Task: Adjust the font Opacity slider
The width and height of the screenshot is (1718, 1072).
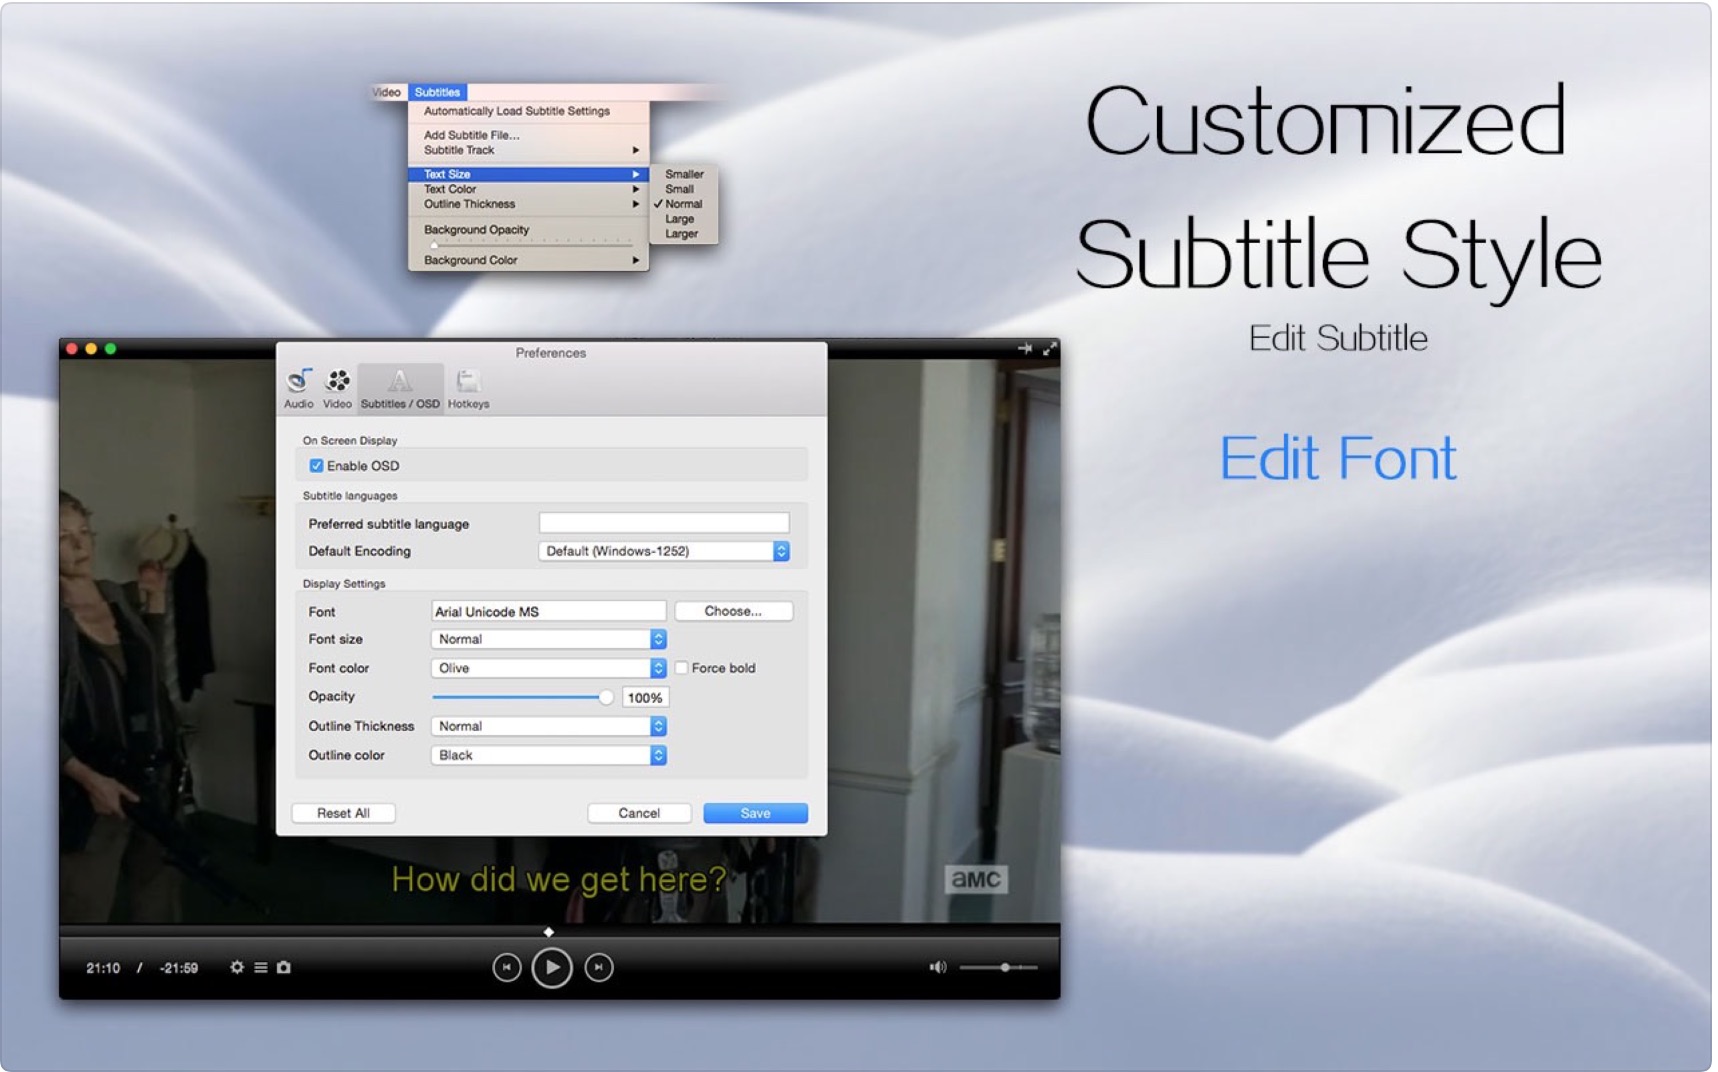Action: (522, 697)
